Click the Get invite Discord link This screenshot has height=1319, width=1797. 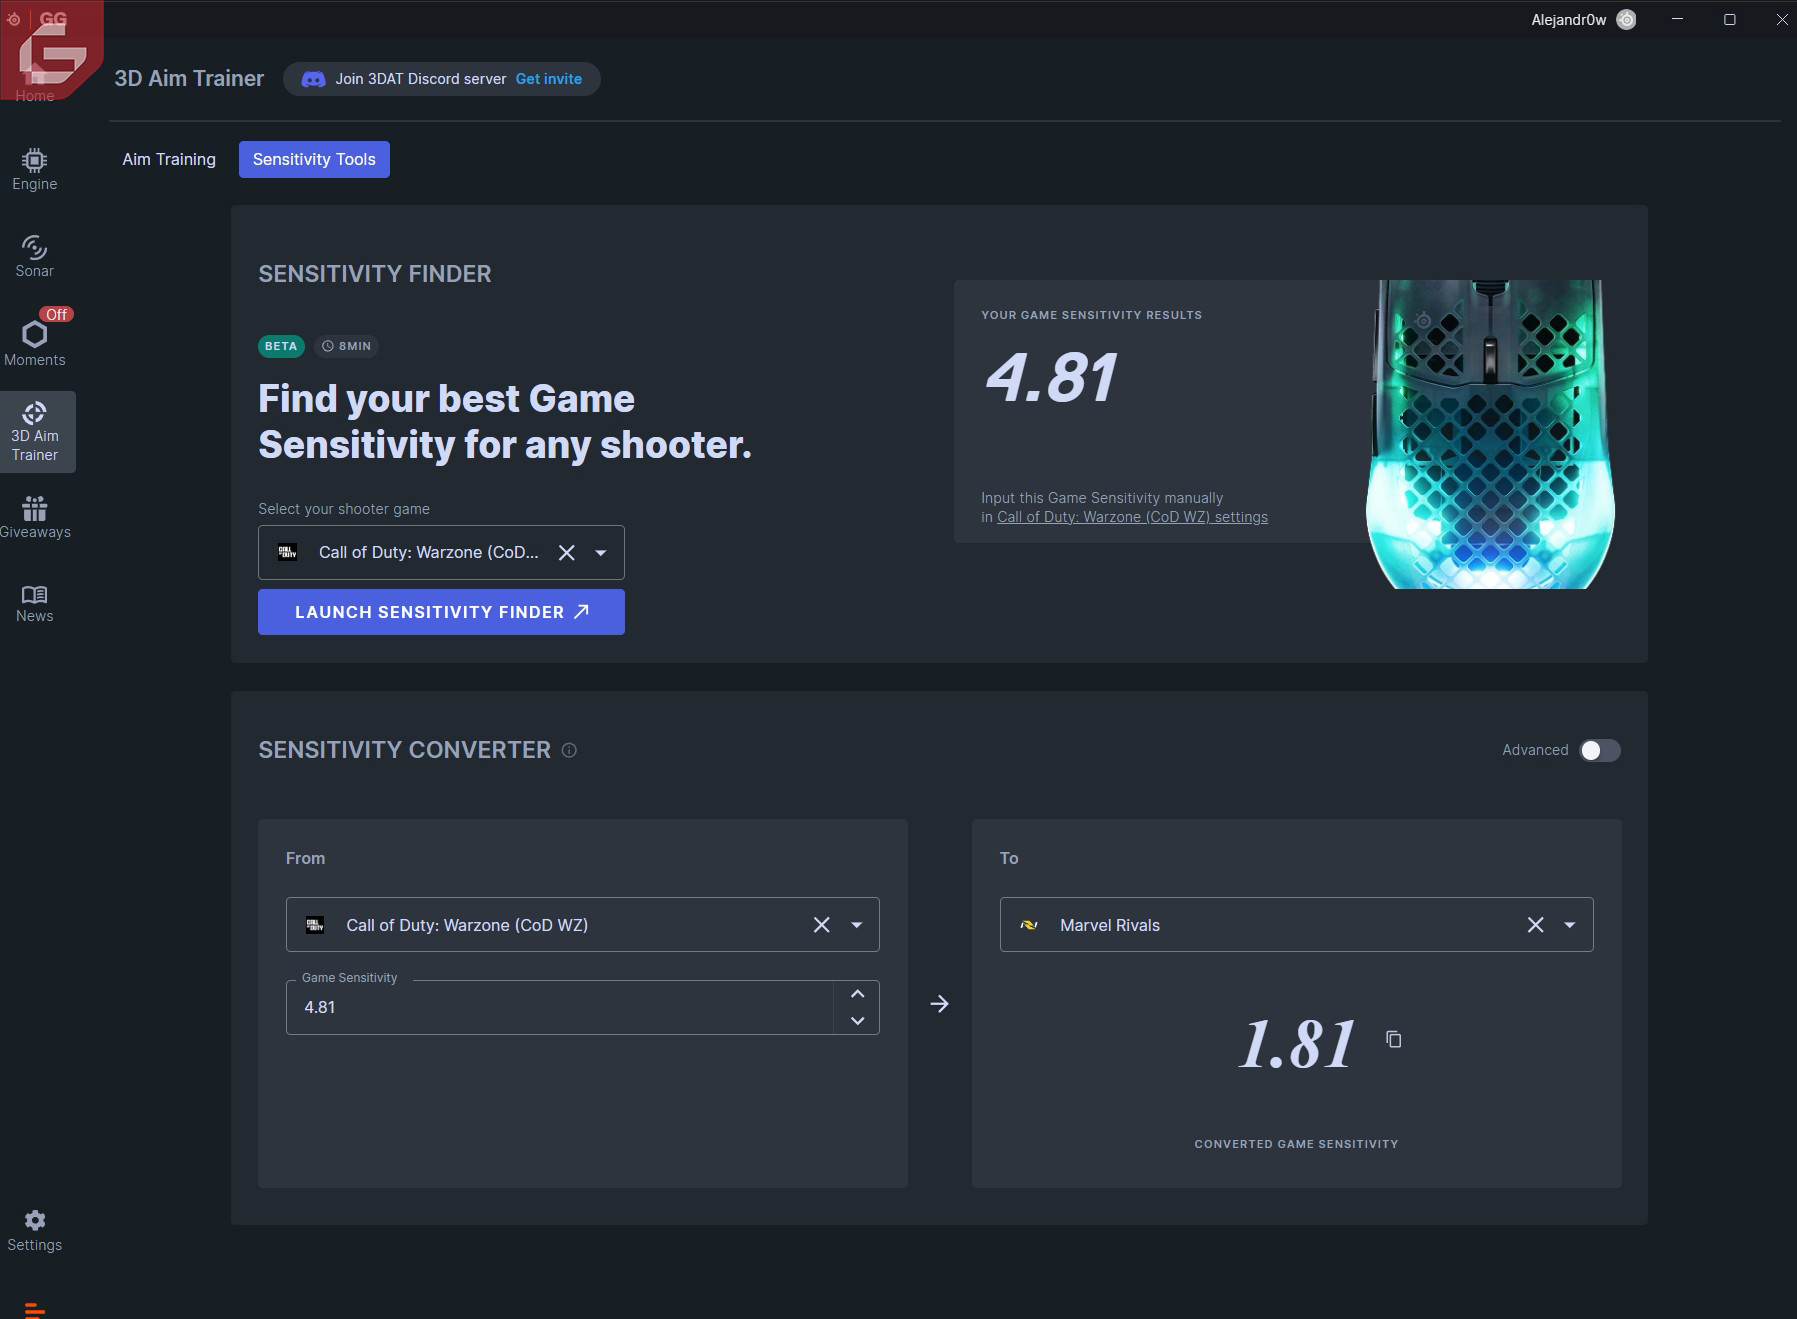point(548,79)
